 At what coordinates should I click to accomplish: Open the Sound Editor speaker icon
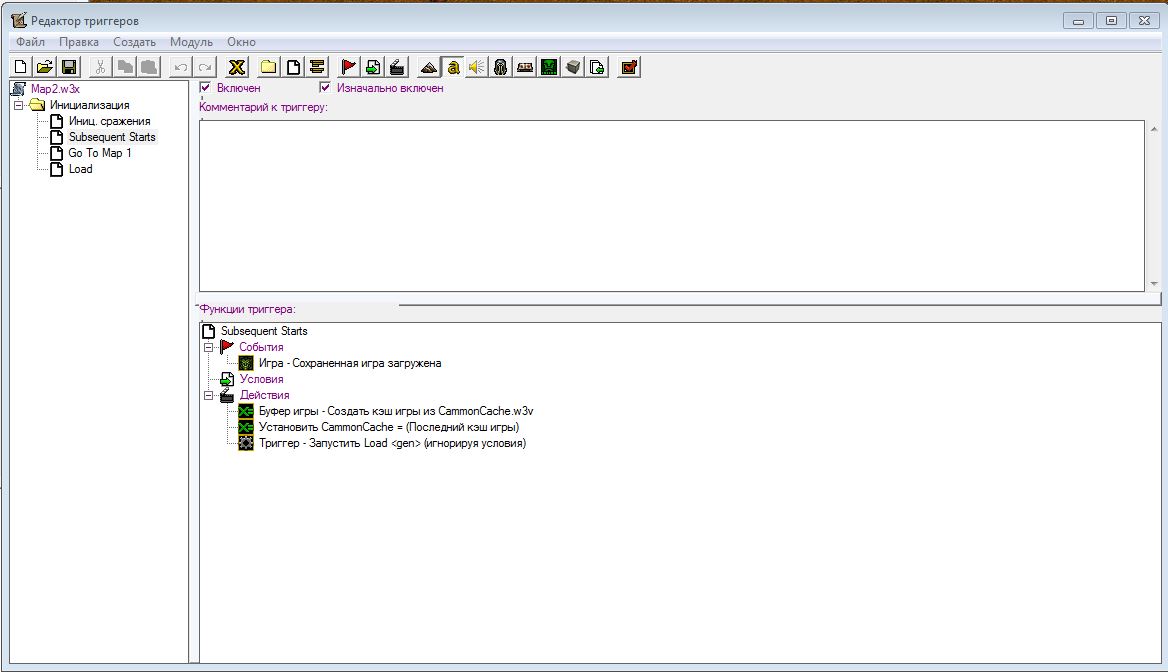point(477,67)
